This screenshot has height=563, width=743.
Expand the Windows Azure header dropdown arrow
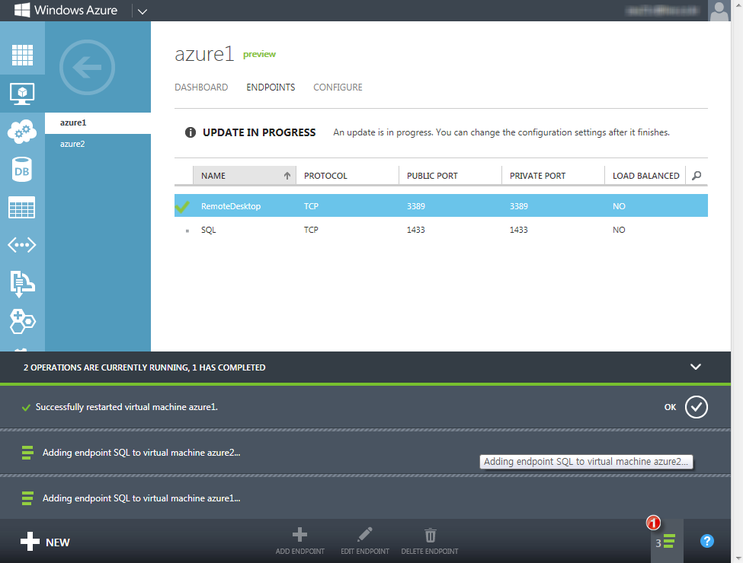click(142, 11)
